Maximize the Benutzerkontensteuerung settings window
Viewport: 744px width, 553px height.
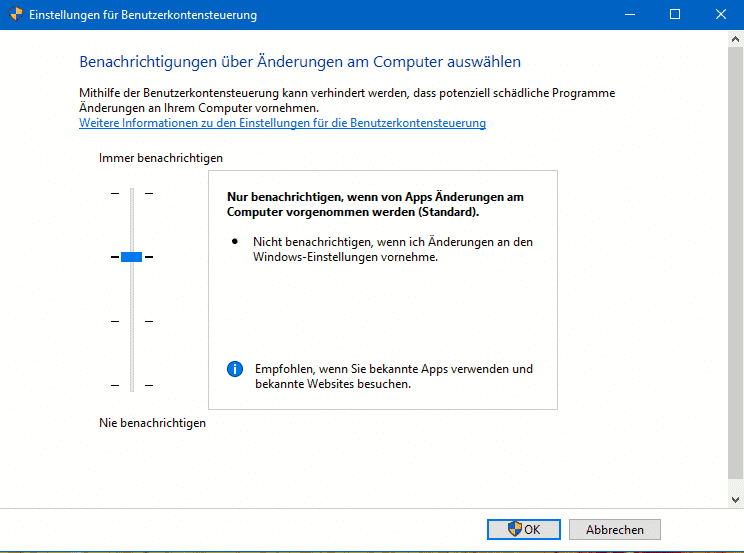click(674, 15)
